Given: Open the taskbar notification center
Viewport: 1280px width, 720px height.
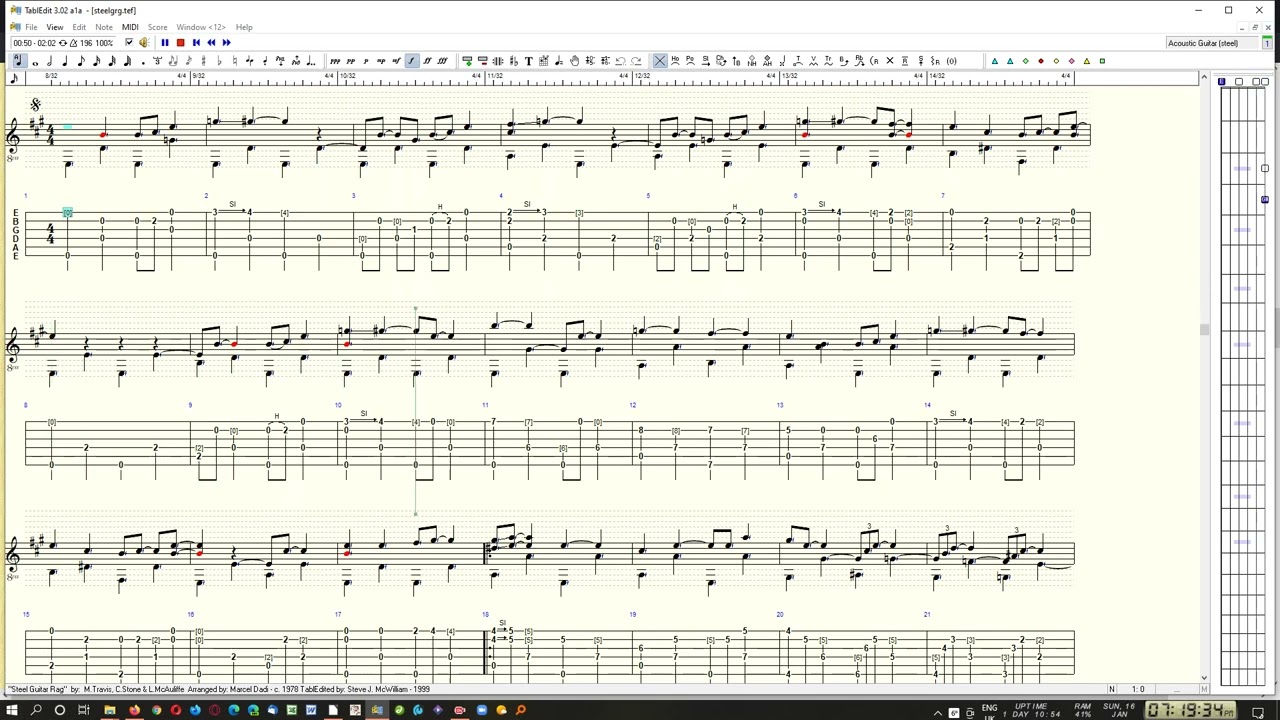Looking at the screenshot, I should point(1258,712).
